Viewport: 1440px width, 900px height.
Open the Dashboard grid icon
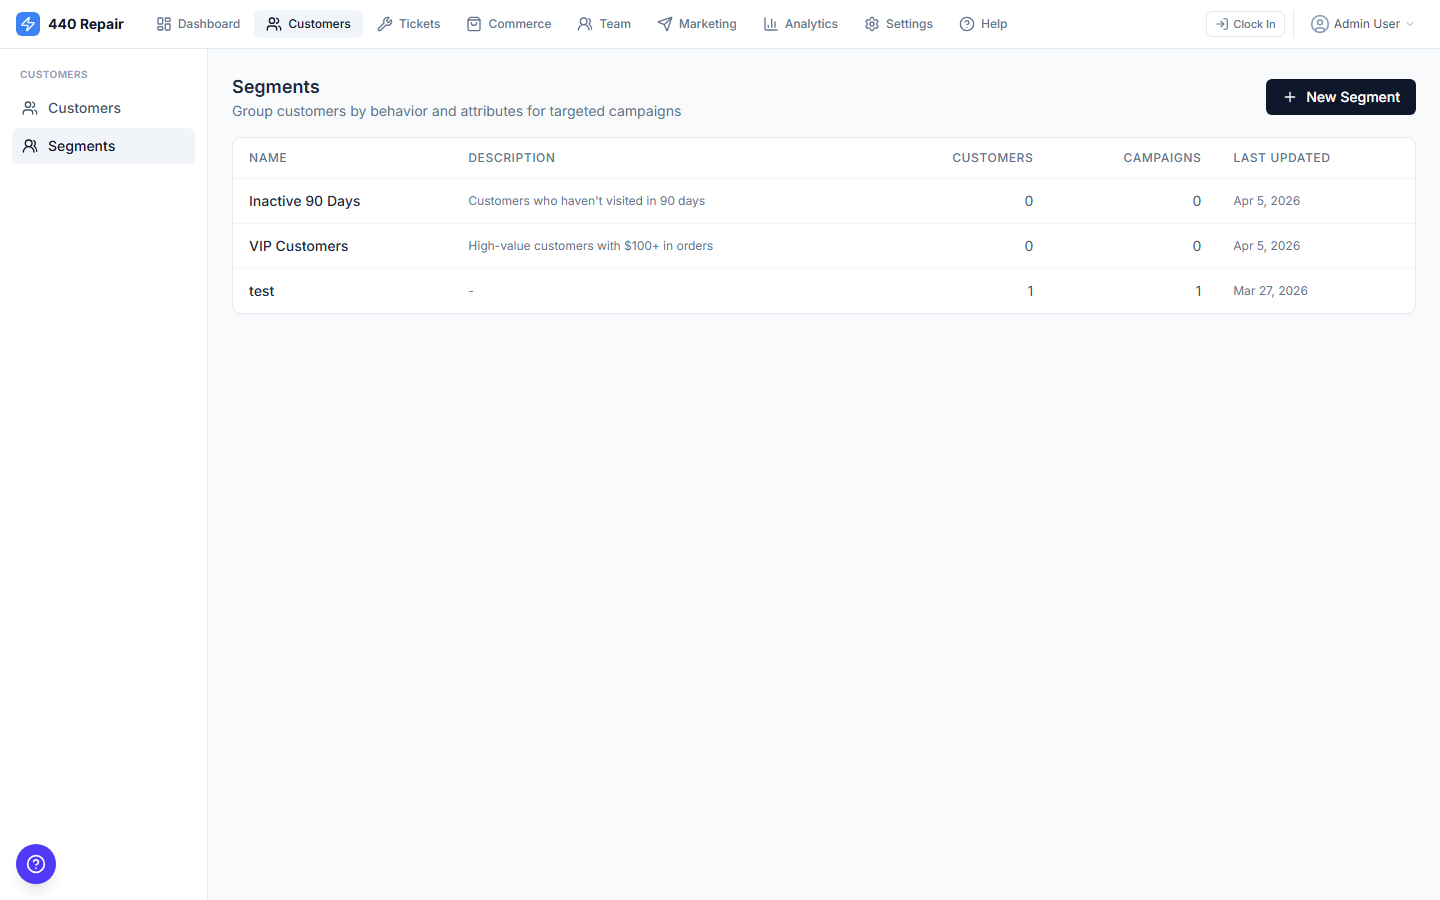coord(164,24)
